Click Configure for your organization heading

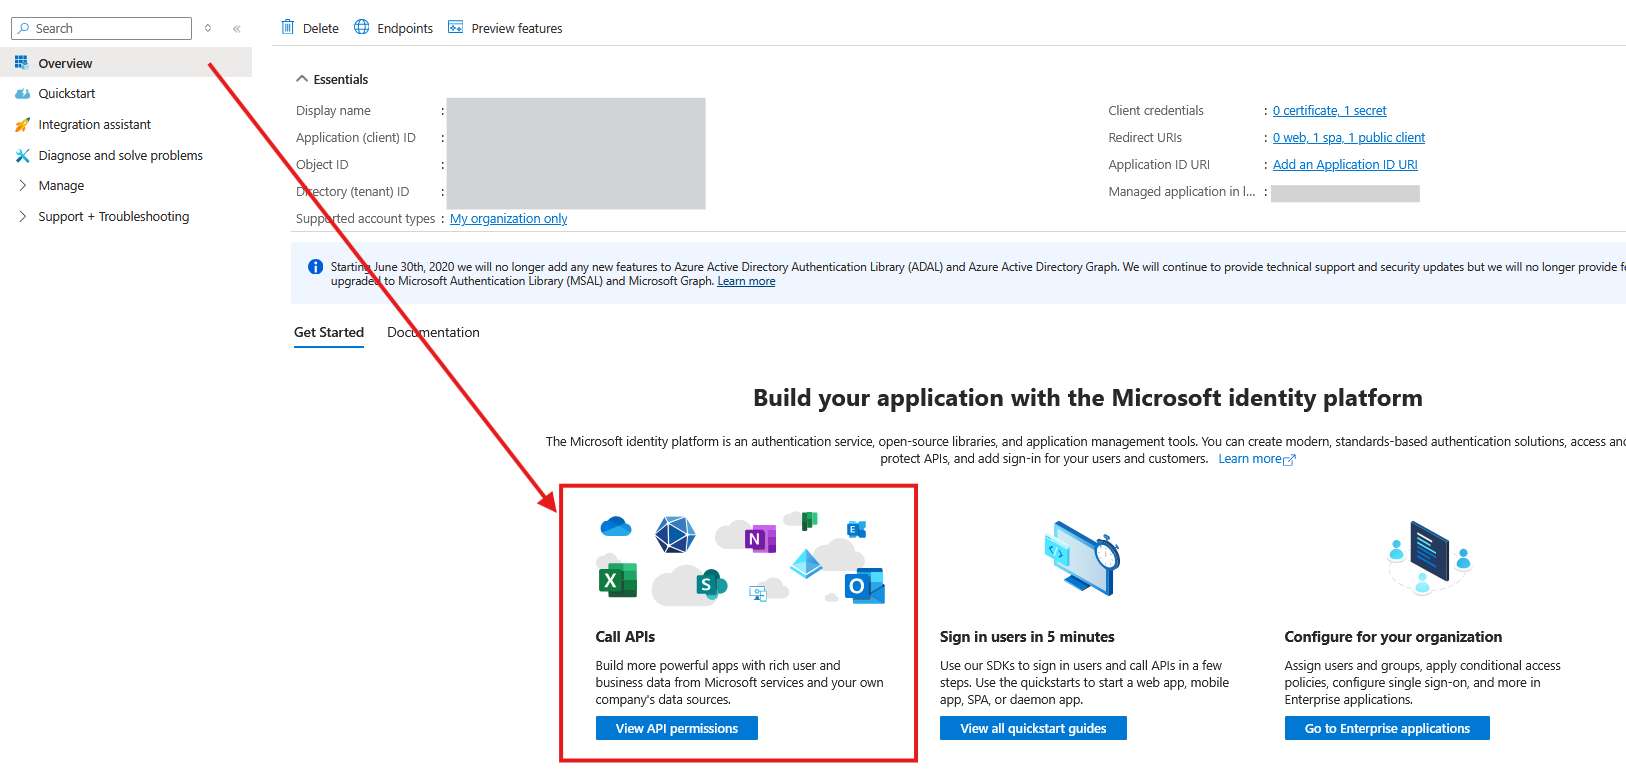1393,637
